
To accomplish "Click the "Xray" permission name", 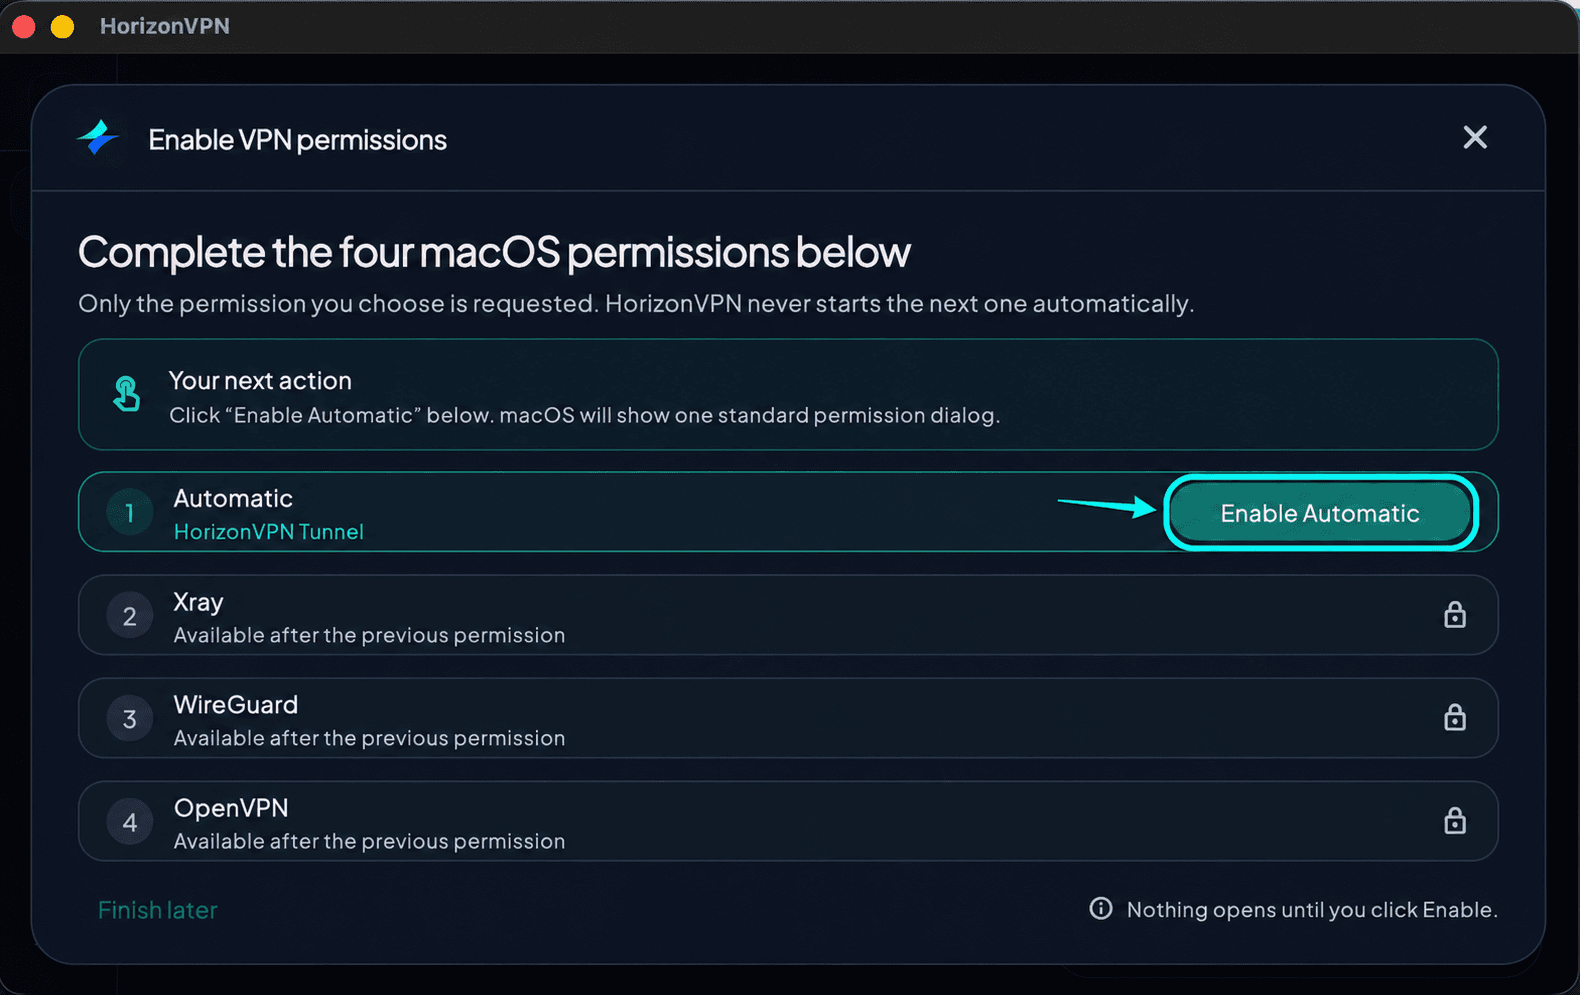I will (x=198, y=602).
